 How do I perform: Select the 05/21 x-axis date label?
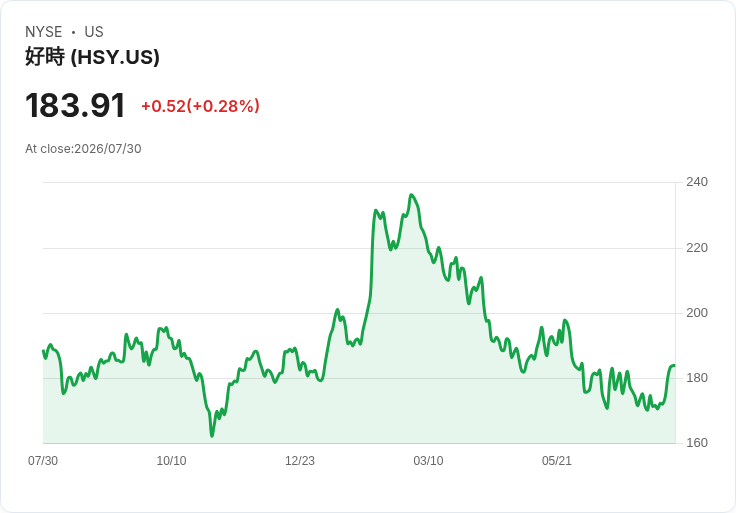click(x=557, y=461)
